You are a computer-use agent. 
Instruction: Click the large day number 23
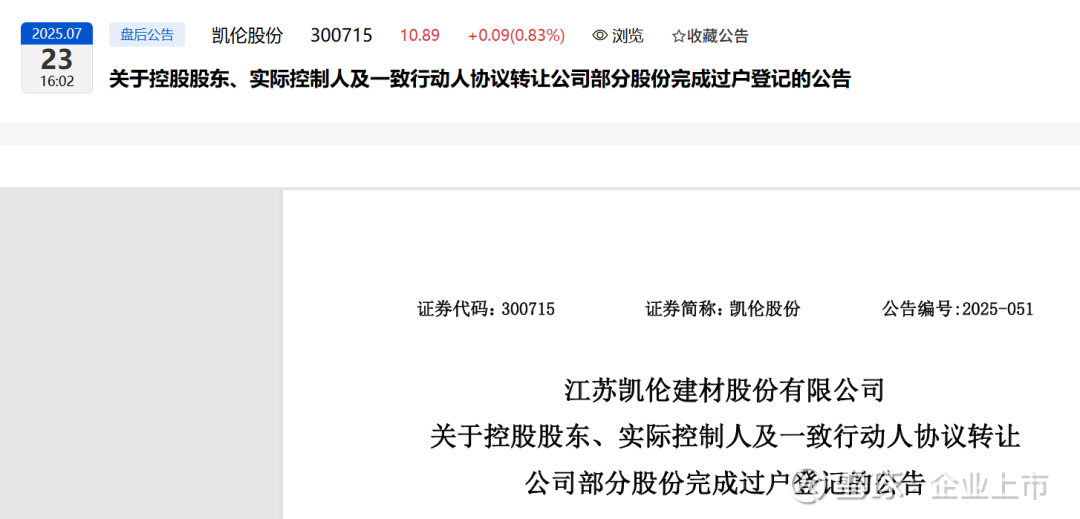click(x=56, y=60)
